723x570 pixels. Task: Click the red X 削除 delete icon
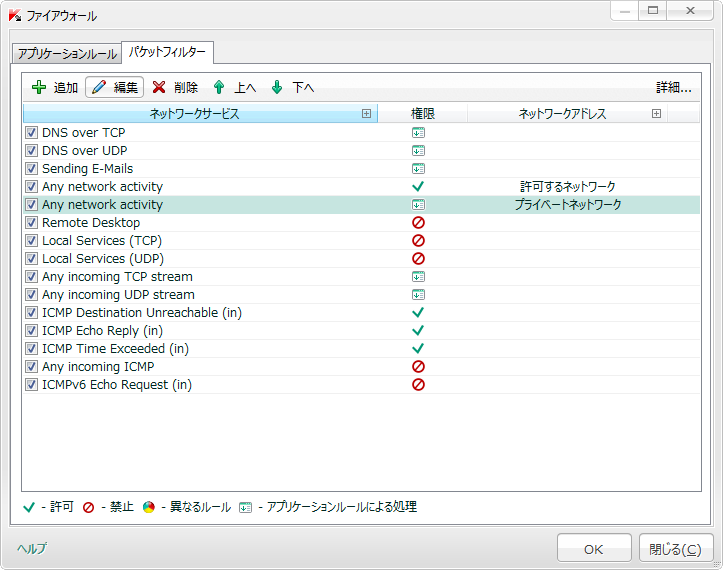[159, 88]
